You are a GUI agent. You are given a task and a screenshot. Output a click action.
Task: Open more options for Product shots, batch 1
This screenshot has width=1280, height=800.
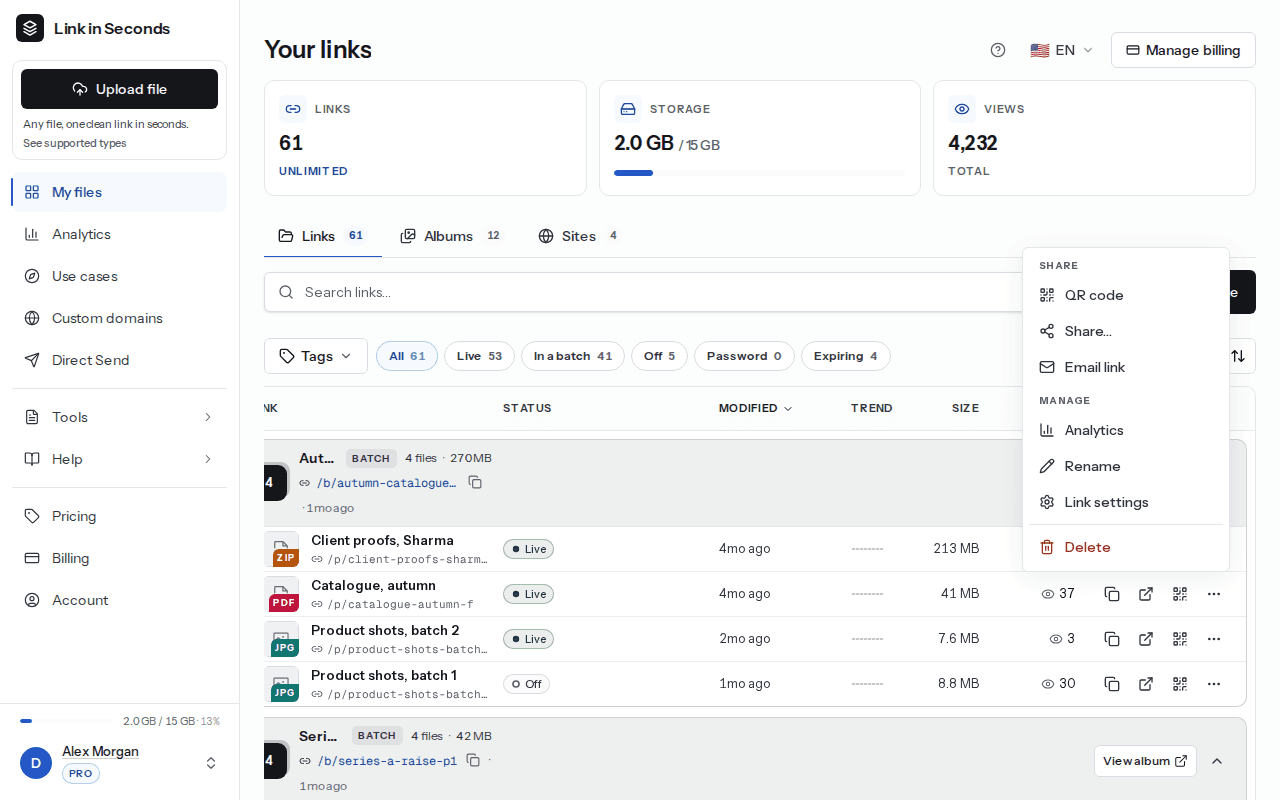[1214, 684]
